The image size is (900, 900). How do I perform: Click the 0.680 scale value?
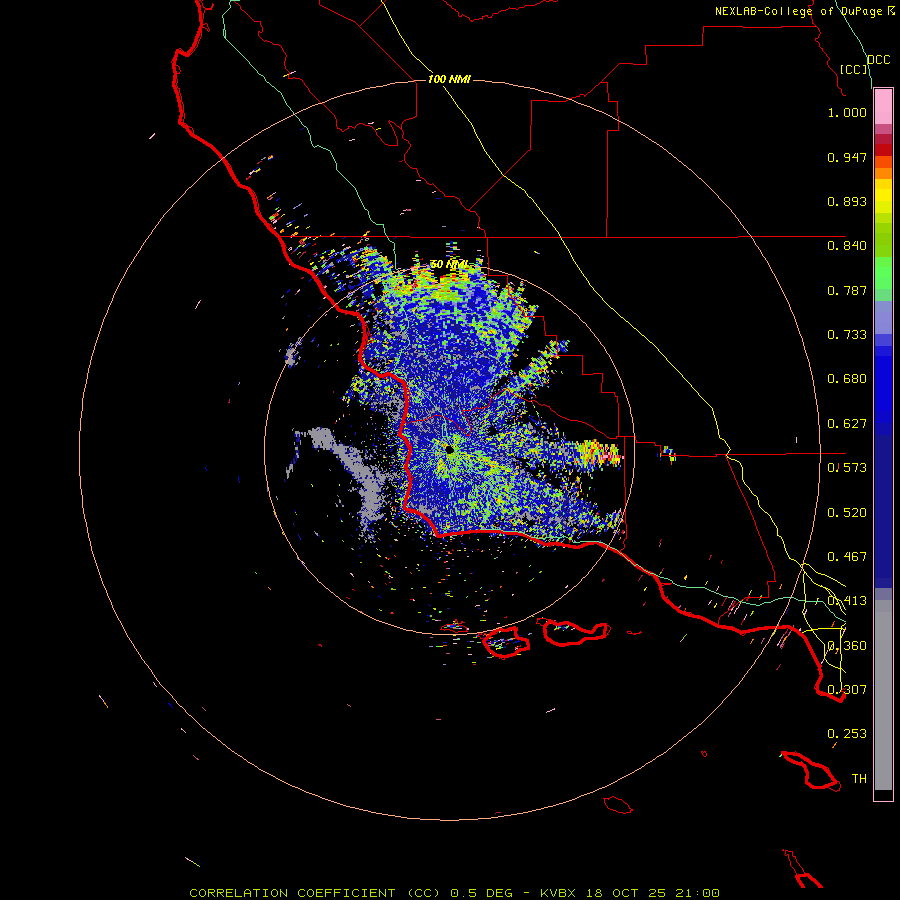click(x=847, y=379)
